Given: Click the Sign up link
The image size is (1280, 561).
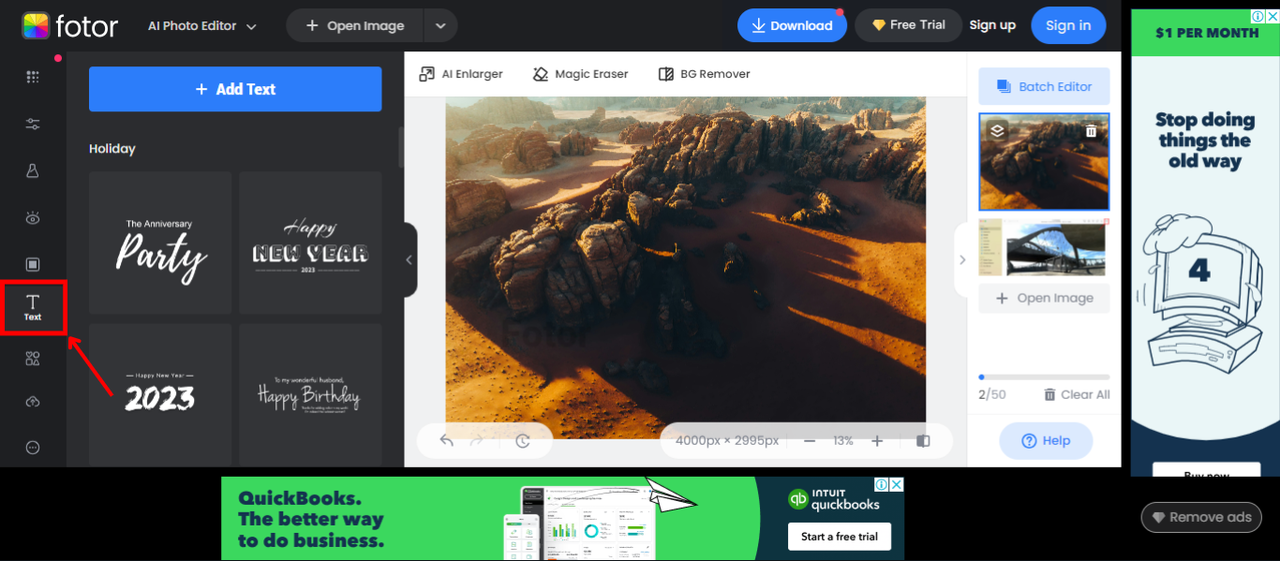Looking at the screenshot, I should pyautogui.click(x=992, y=25).
